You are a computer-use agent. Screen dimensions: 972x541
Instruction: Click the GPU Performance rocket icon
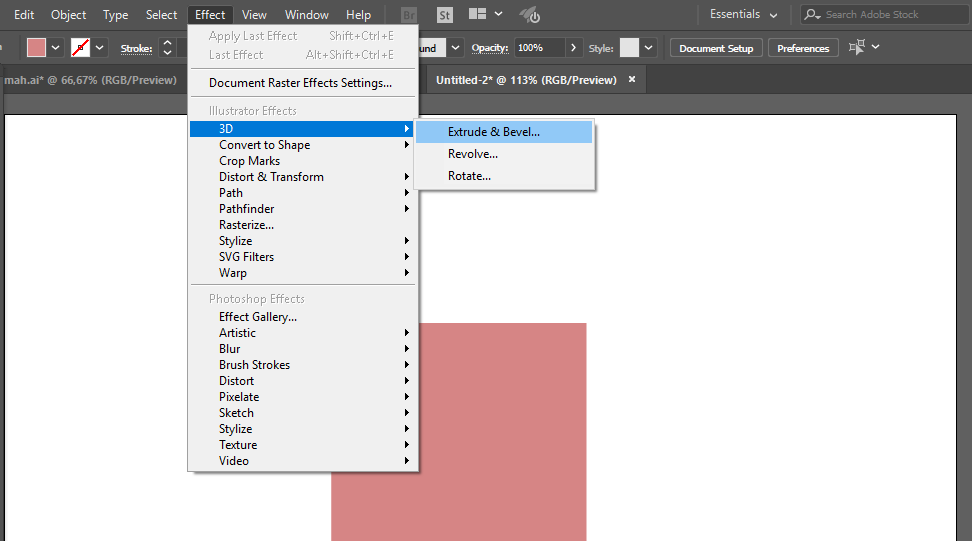(530, 15)
